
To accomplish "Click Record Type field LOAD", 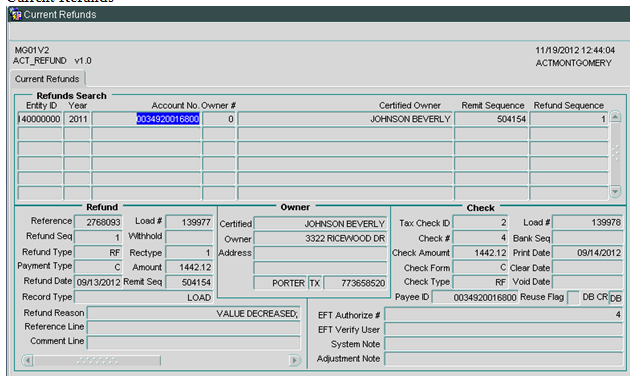I will click(144, 297).
